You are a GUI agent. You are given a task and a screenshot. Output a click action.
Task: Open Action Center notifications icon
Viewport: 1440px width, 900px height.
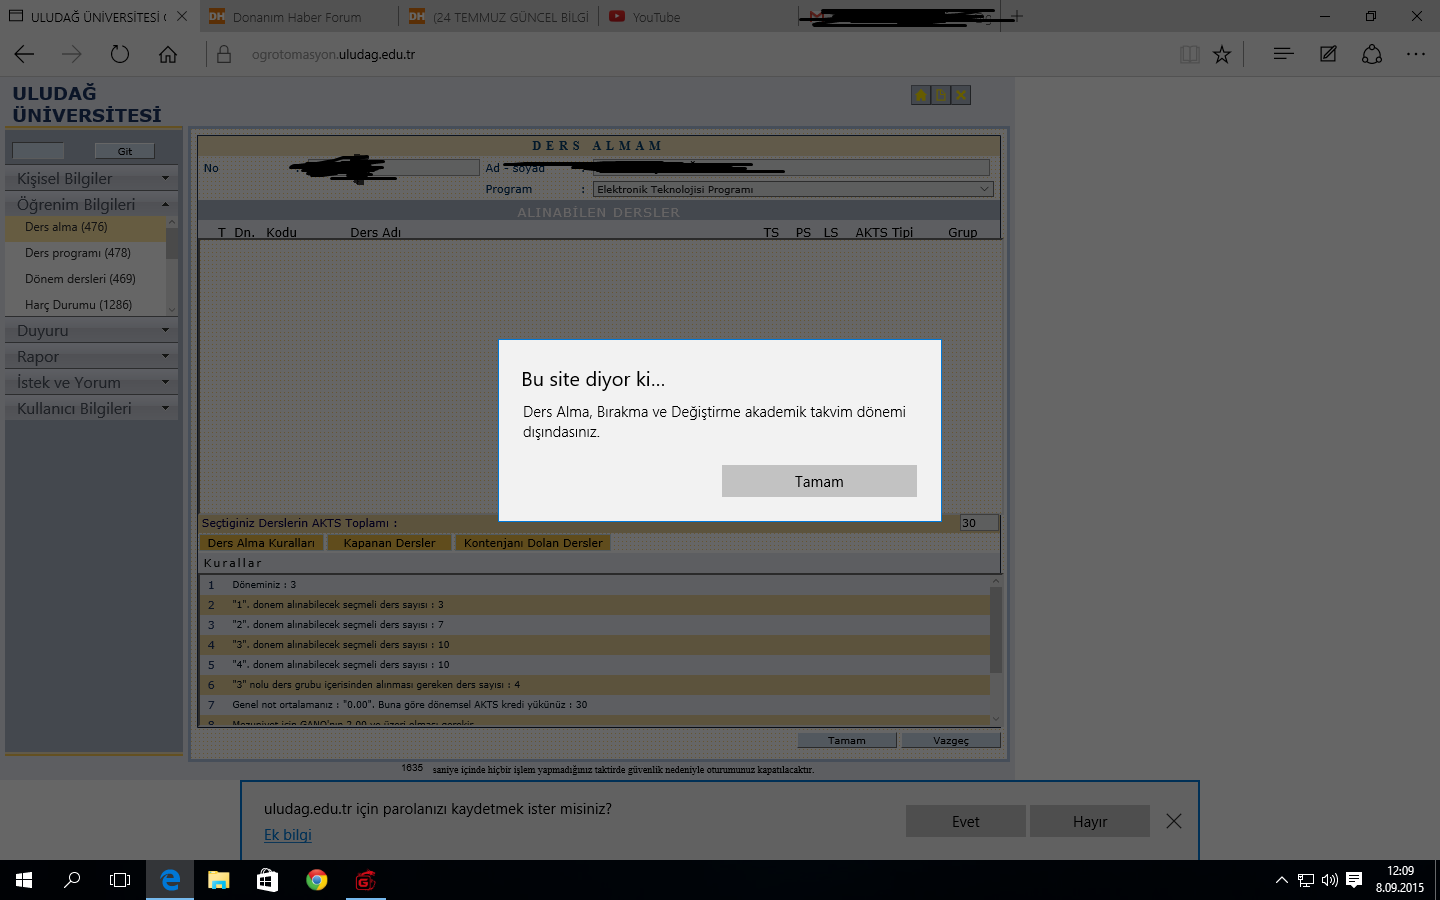click(x=1354, y=880)
